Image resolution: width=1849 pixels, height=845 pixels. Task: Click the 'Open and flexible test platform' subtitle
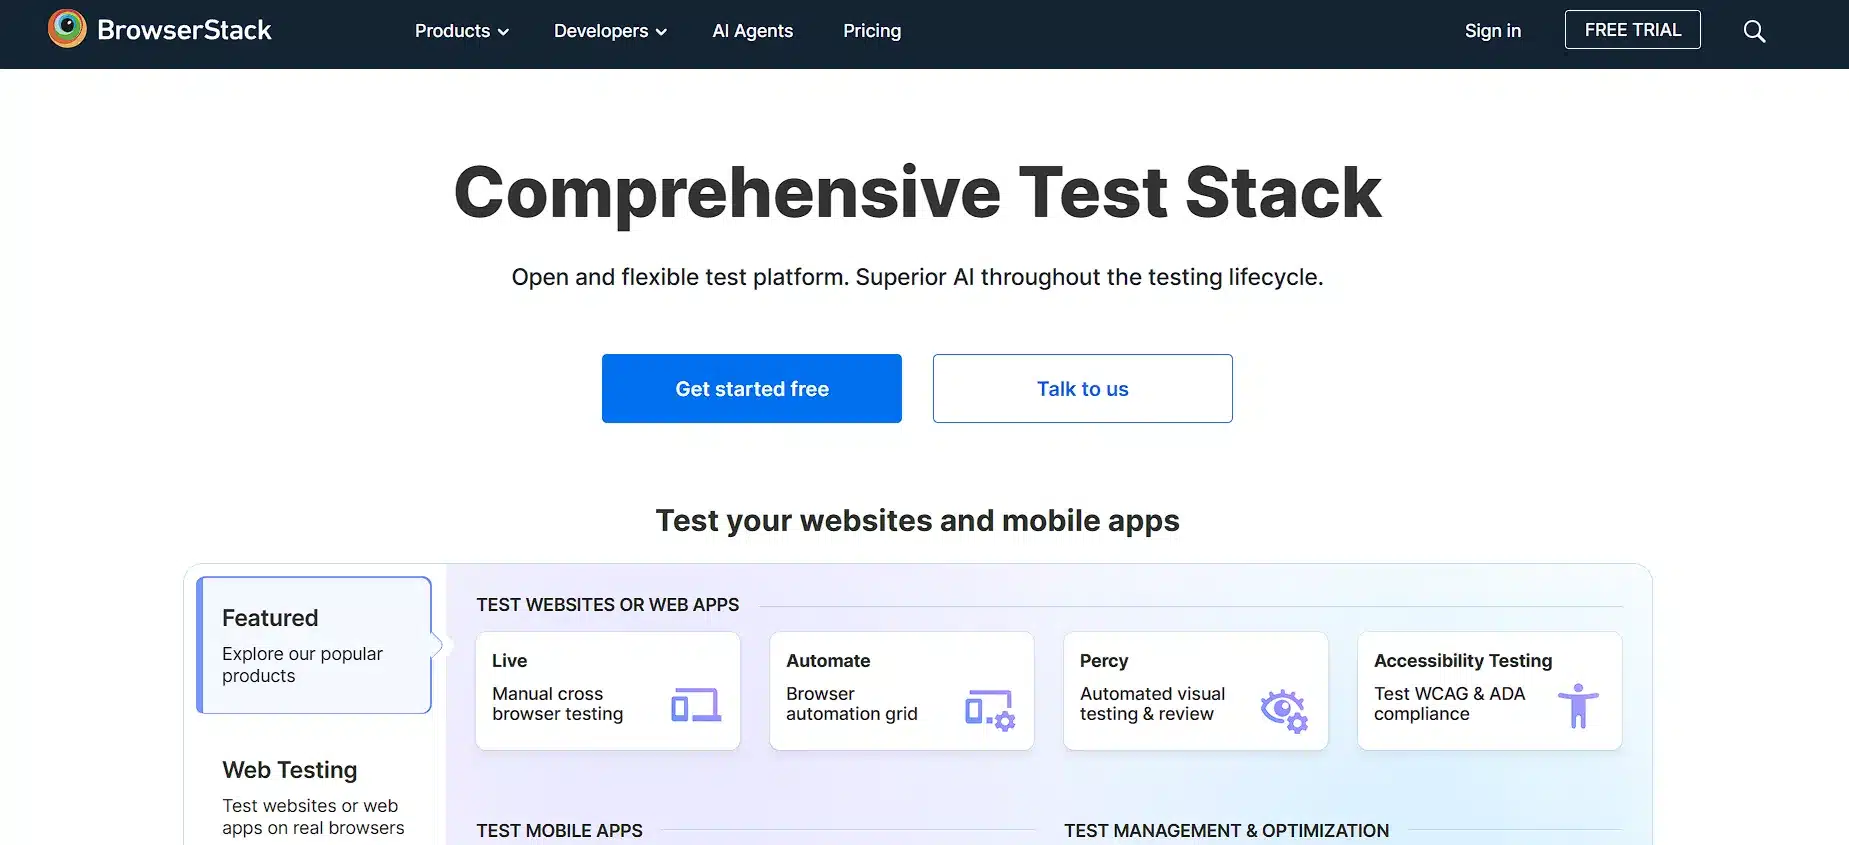coord(917,277)
